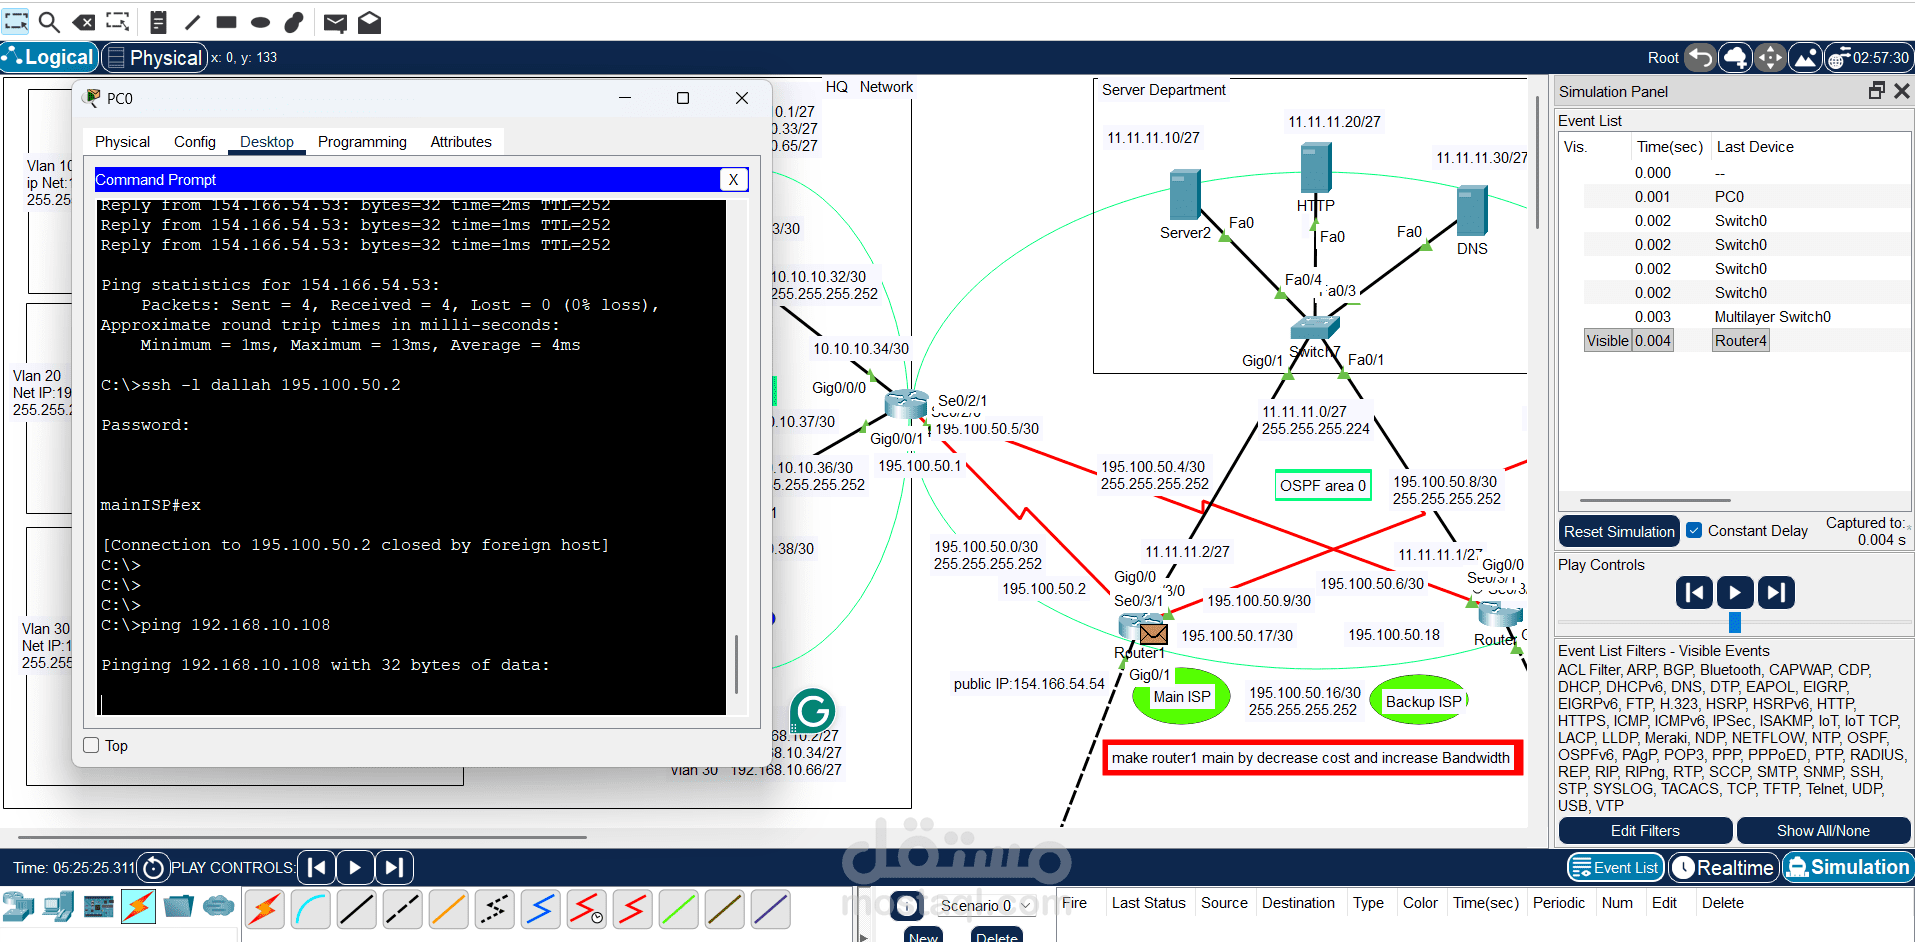Click New scenario button
The height and width of the screenshot is (942, 1915).
point(923,936)
